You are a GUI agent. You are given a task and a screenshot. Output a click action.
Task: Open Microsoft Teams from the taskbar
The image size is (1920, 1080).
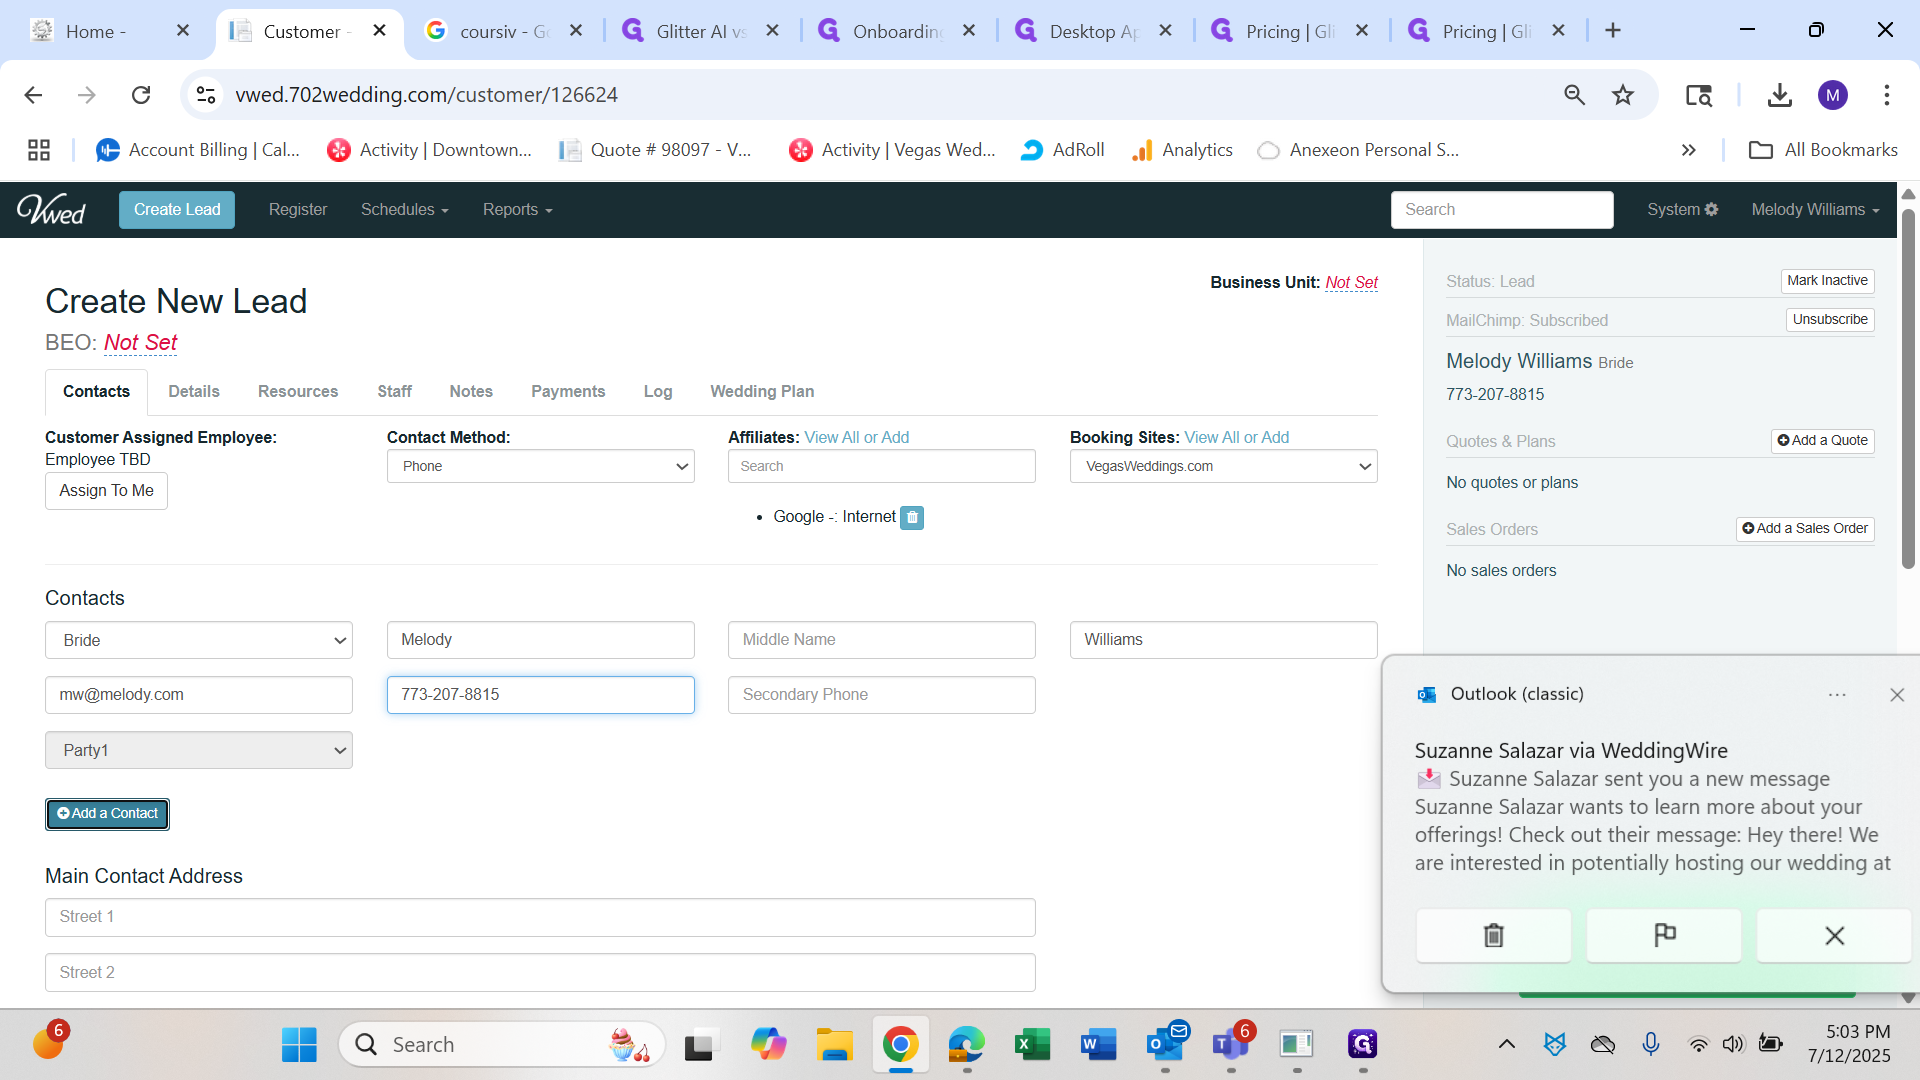point(1230,1045)
